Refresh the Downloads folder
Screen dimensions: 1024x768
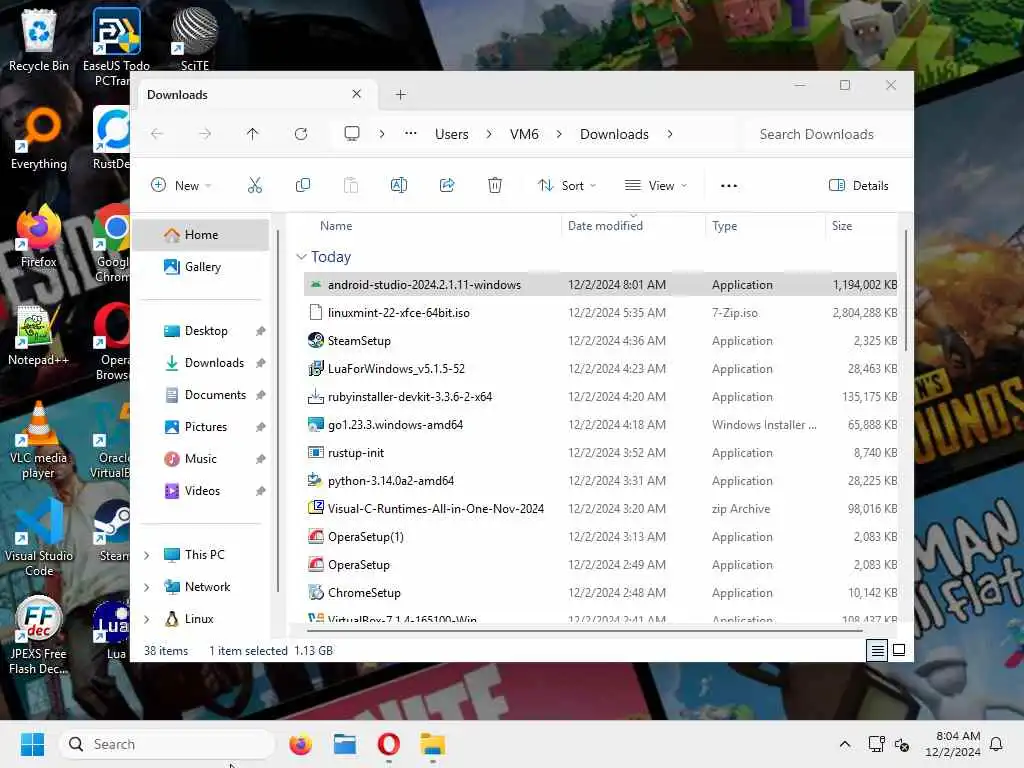300,134
